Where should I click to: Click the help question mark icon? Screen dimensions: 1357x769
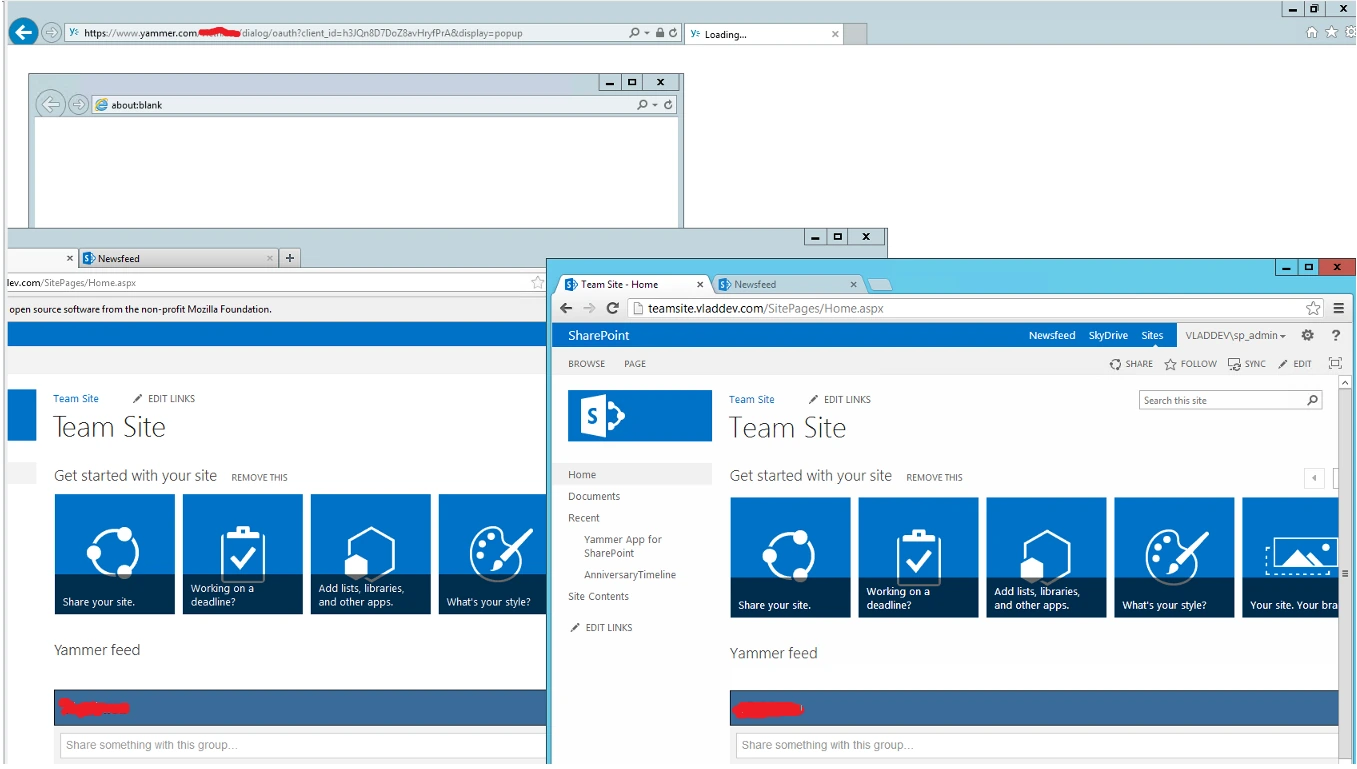click(1335, 335)
